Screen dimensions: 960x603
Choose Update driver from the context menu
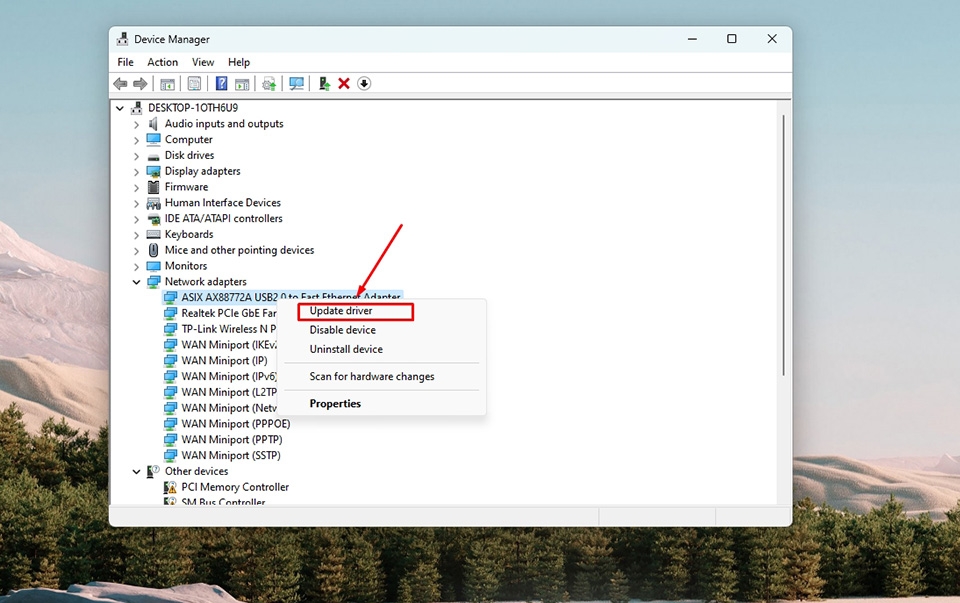click(x=340, y=311)
